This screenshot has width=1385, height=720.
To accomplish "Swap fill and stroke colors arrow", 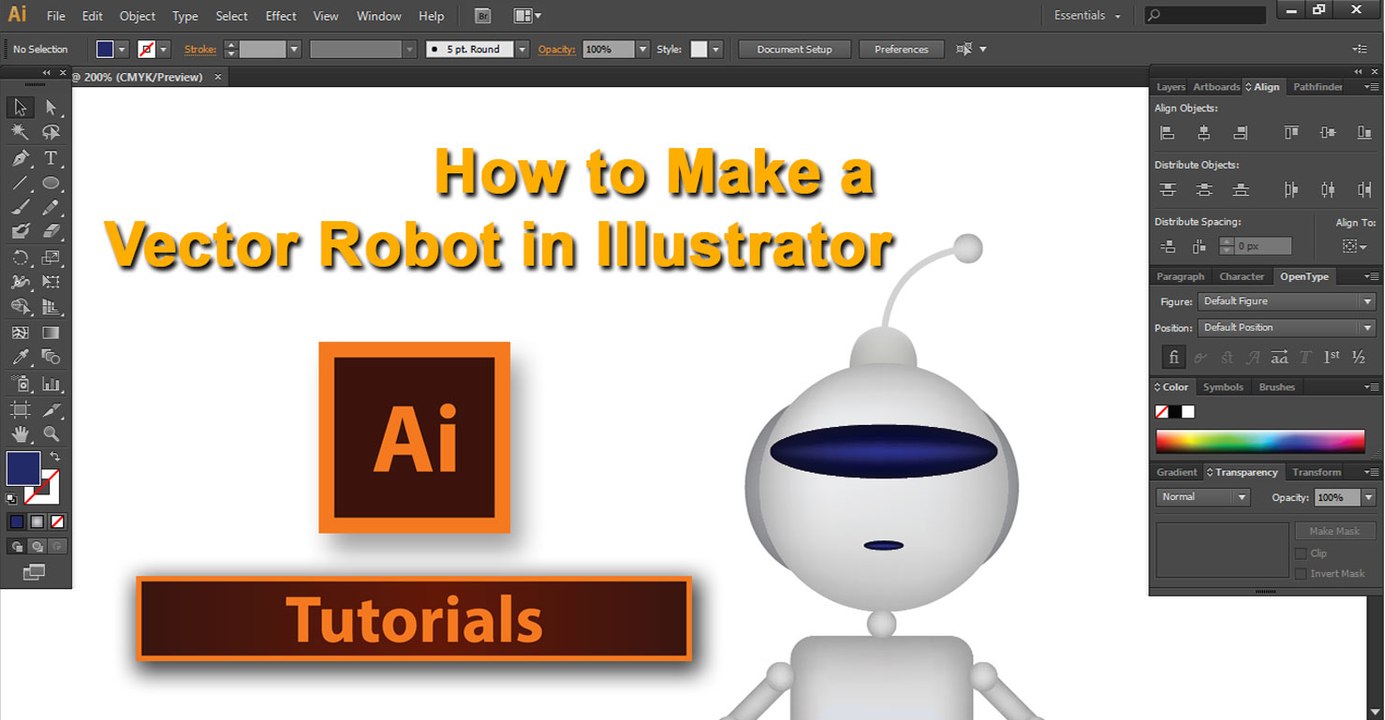I will (x=55, y=457).
